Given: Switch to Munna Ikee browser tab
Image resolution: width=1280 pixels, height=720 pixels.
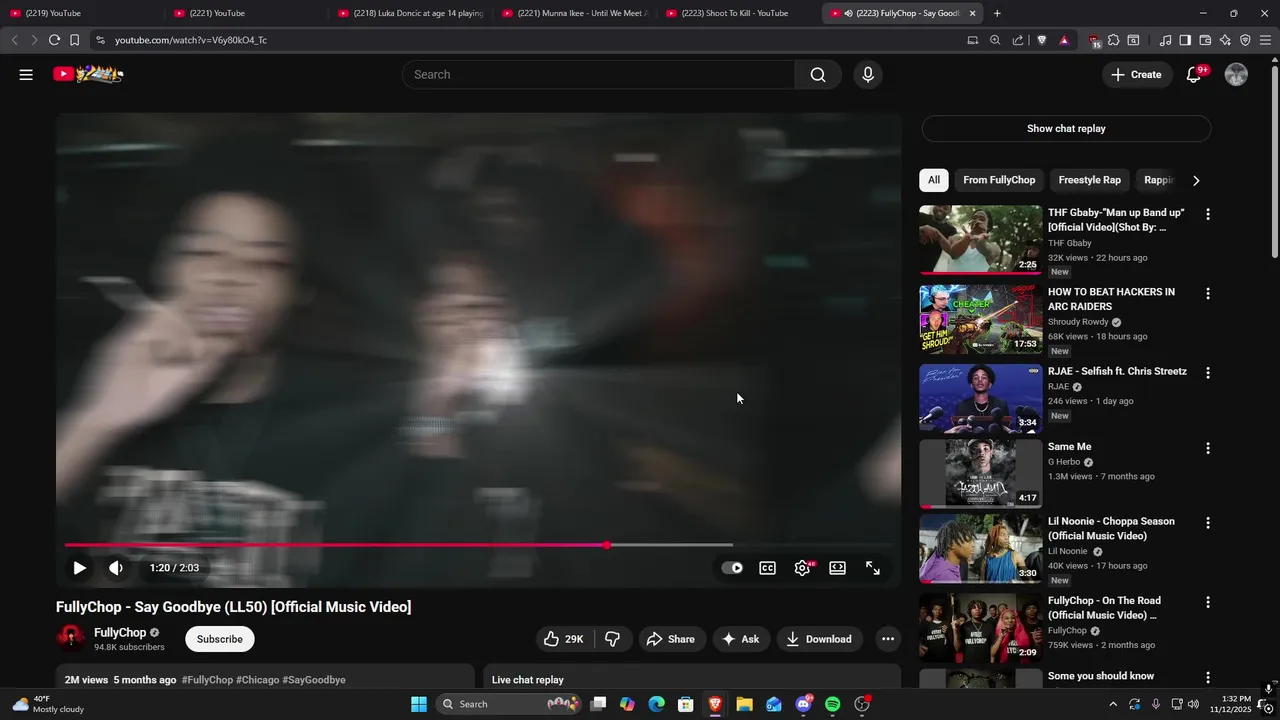Looking at the screenshot, I should click(575, 13).
